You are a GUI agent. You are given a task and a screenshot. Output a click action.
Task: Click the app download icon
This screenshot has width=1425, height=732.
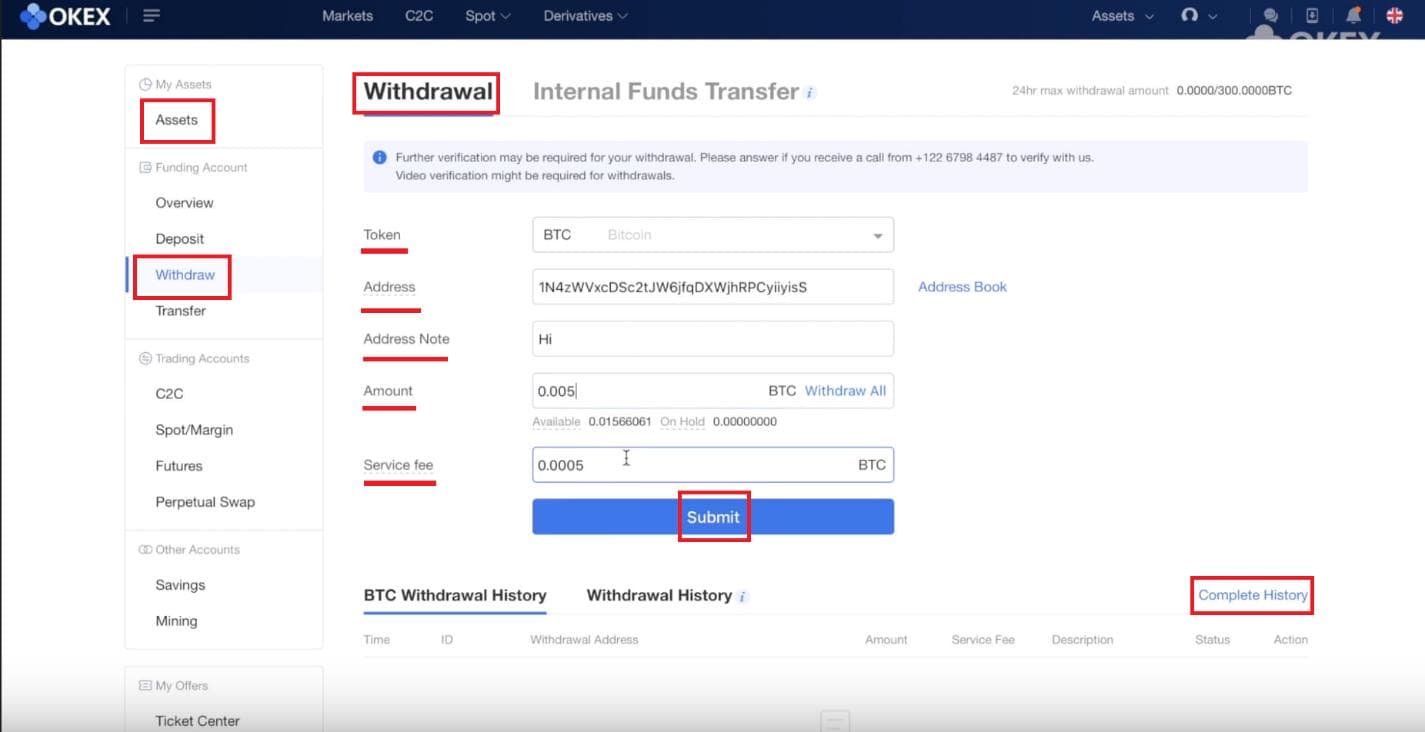[x=1312, y=16]
